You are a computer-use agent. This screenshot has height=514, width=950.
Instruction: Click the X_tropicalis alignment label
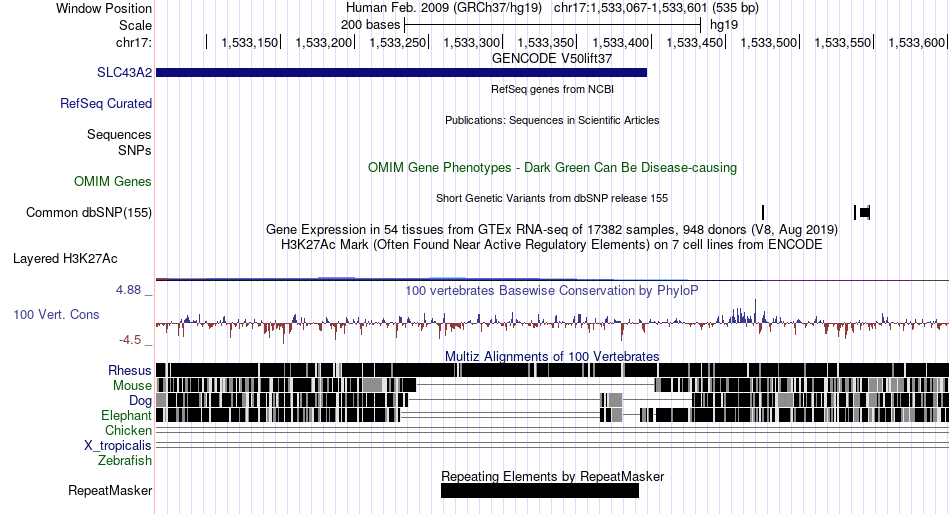coord(118,446)
